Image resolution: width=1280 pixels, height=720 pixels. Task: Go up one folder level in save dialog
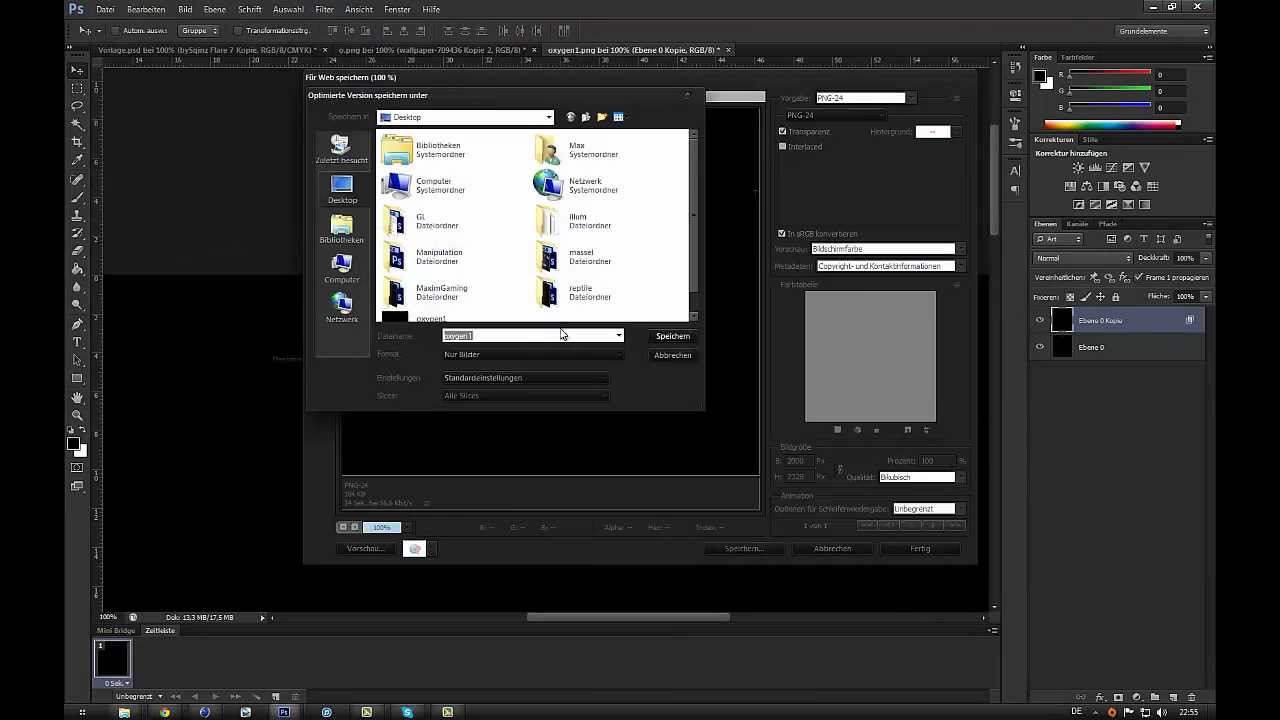coord(586,117)
